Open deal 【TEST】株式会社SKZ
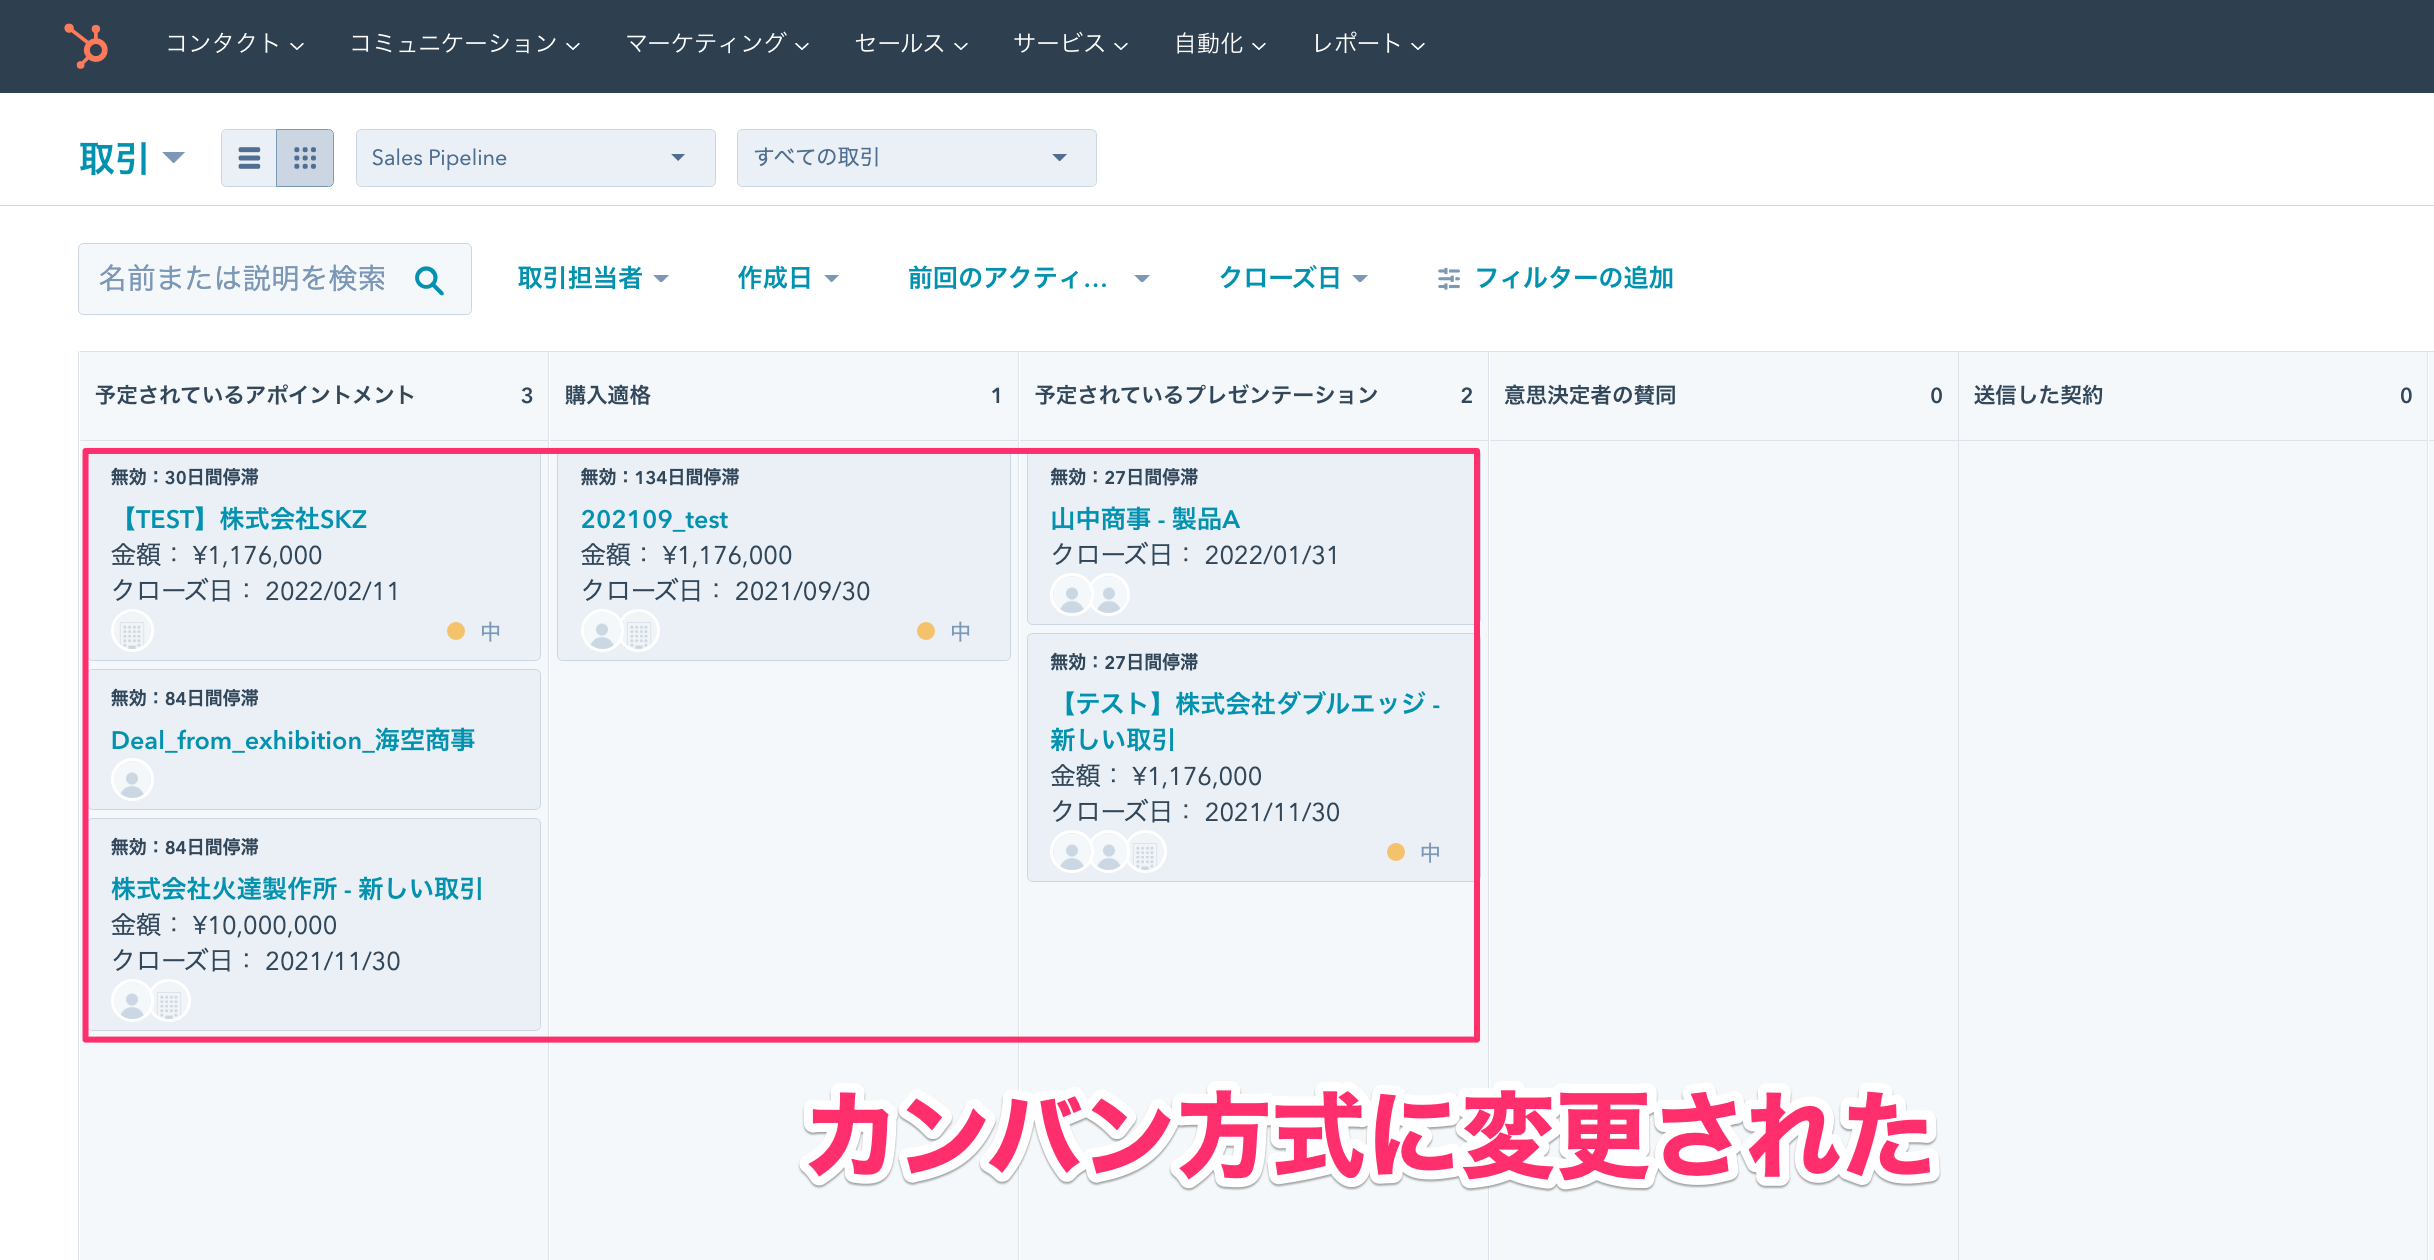 [x=239, y=519]
